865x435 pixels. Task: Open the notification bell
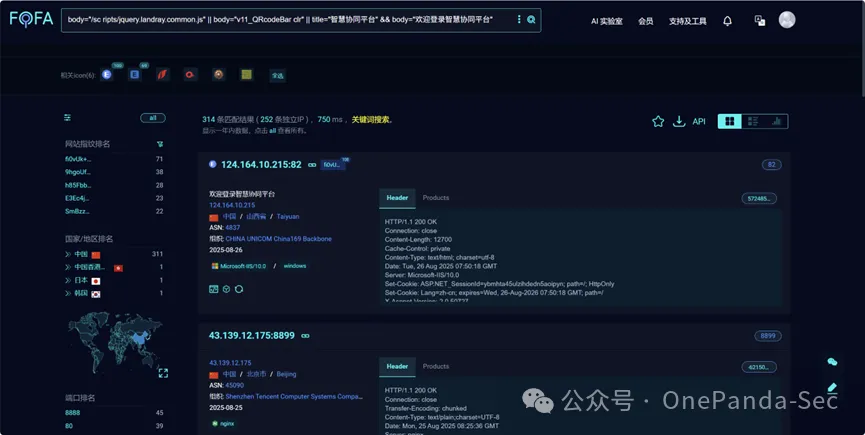[727, 20]
